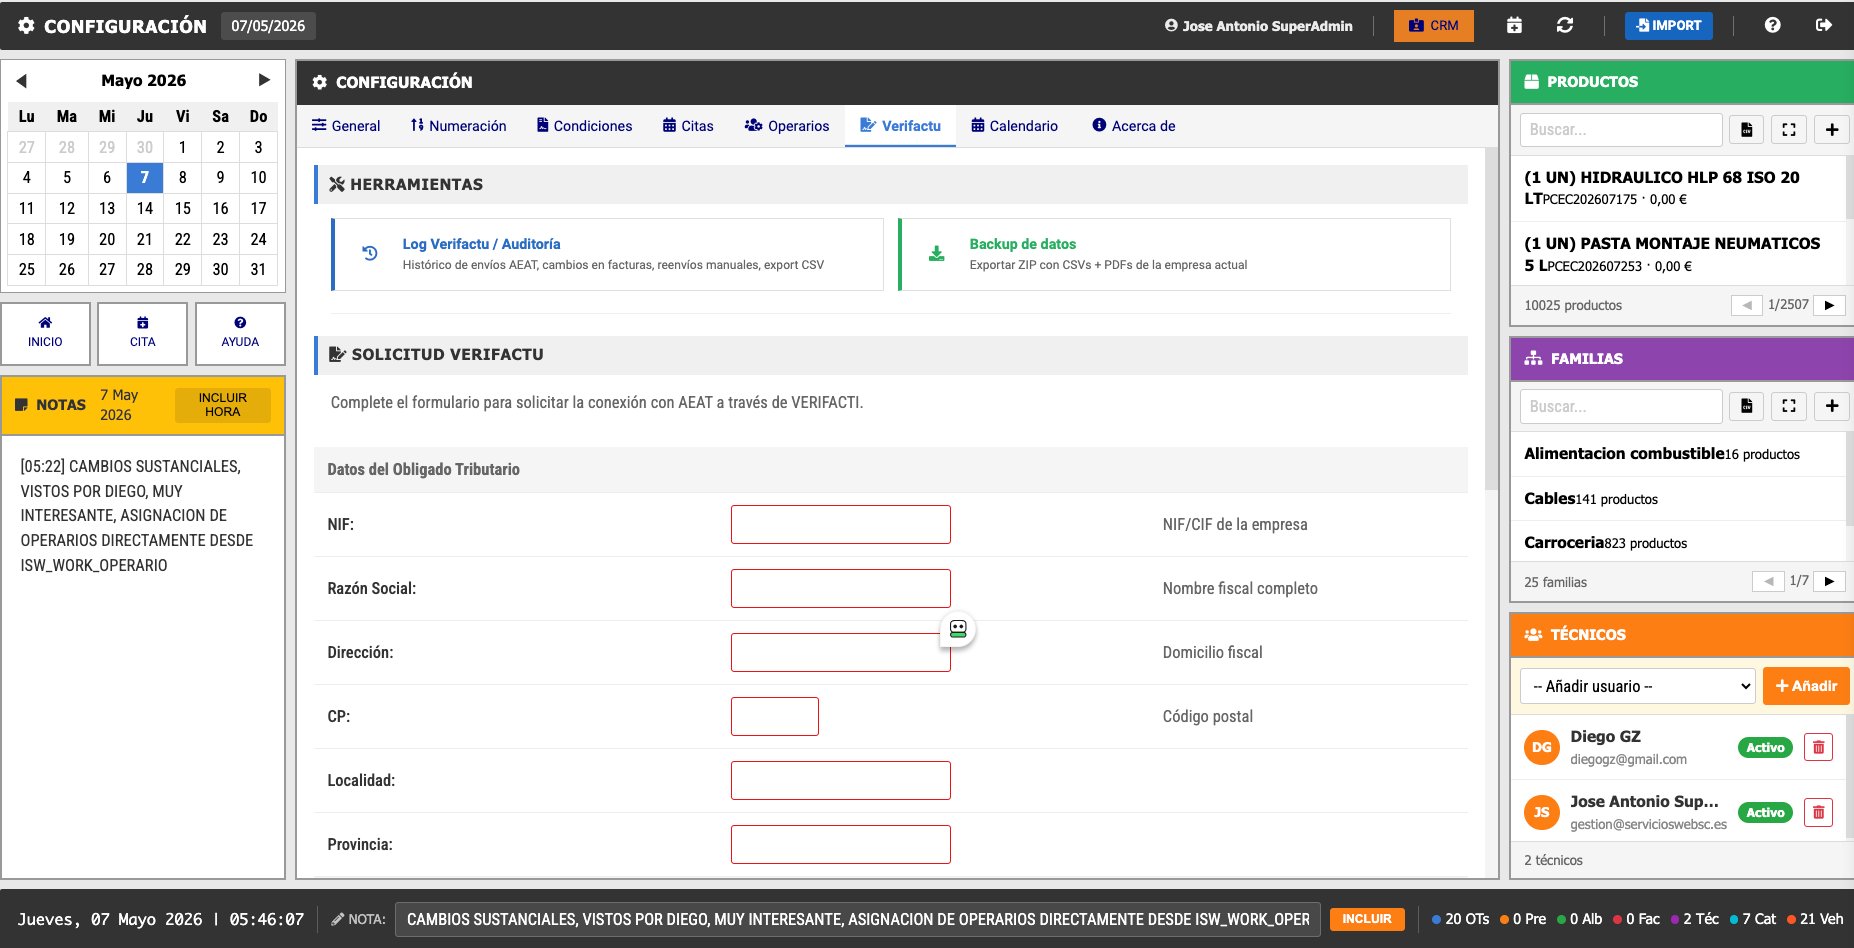
Task: Switch to the Verifactu tab
Action: (900, 126)
